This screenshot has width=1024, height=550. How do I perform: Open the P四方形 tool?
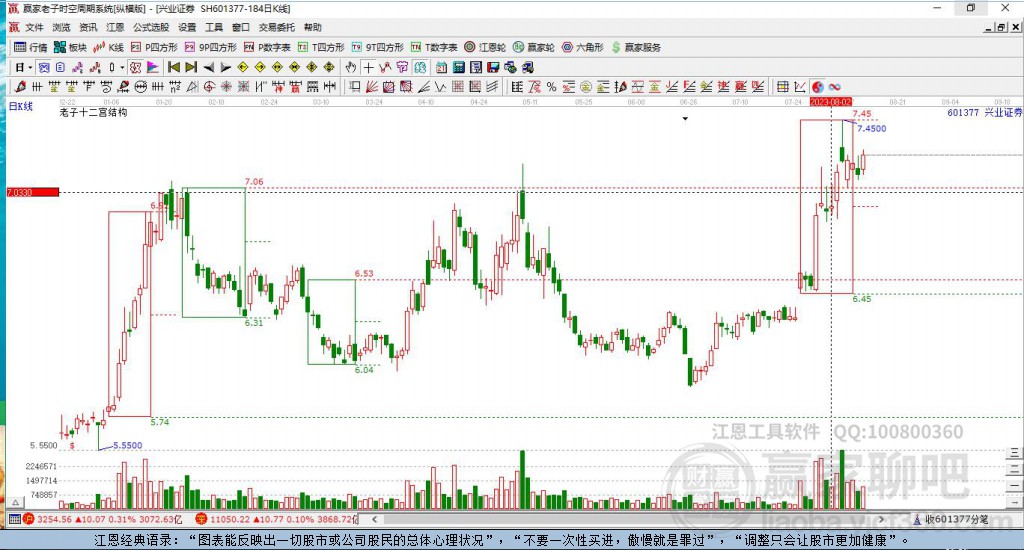tap(154, 47)
